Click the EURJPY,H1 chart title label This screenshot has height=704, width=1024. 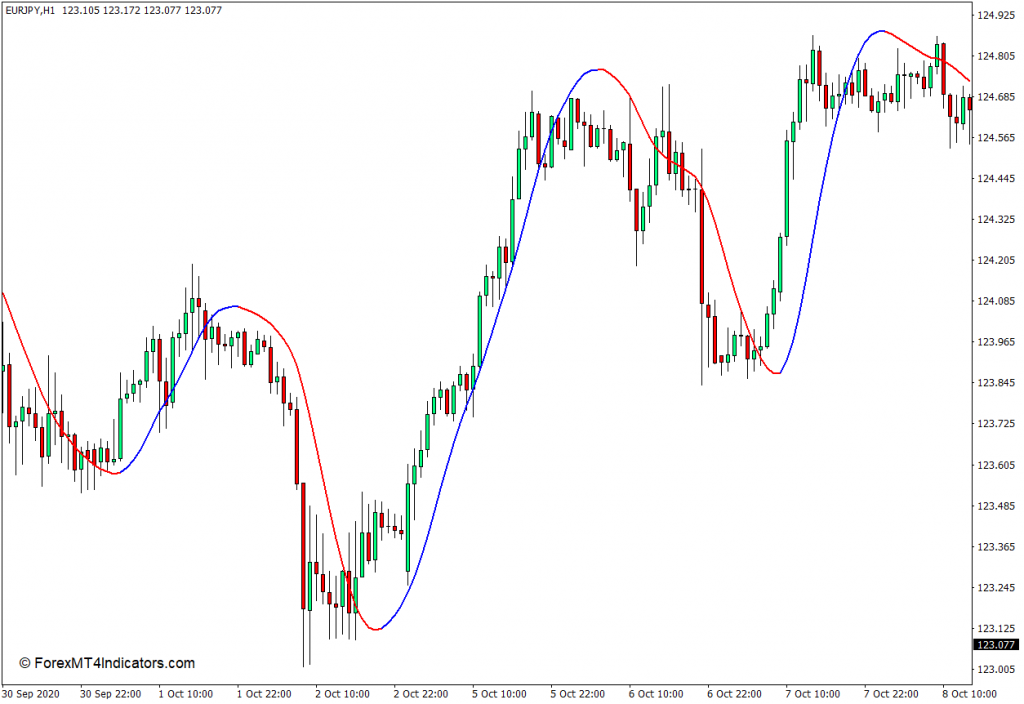coord(31,10)
